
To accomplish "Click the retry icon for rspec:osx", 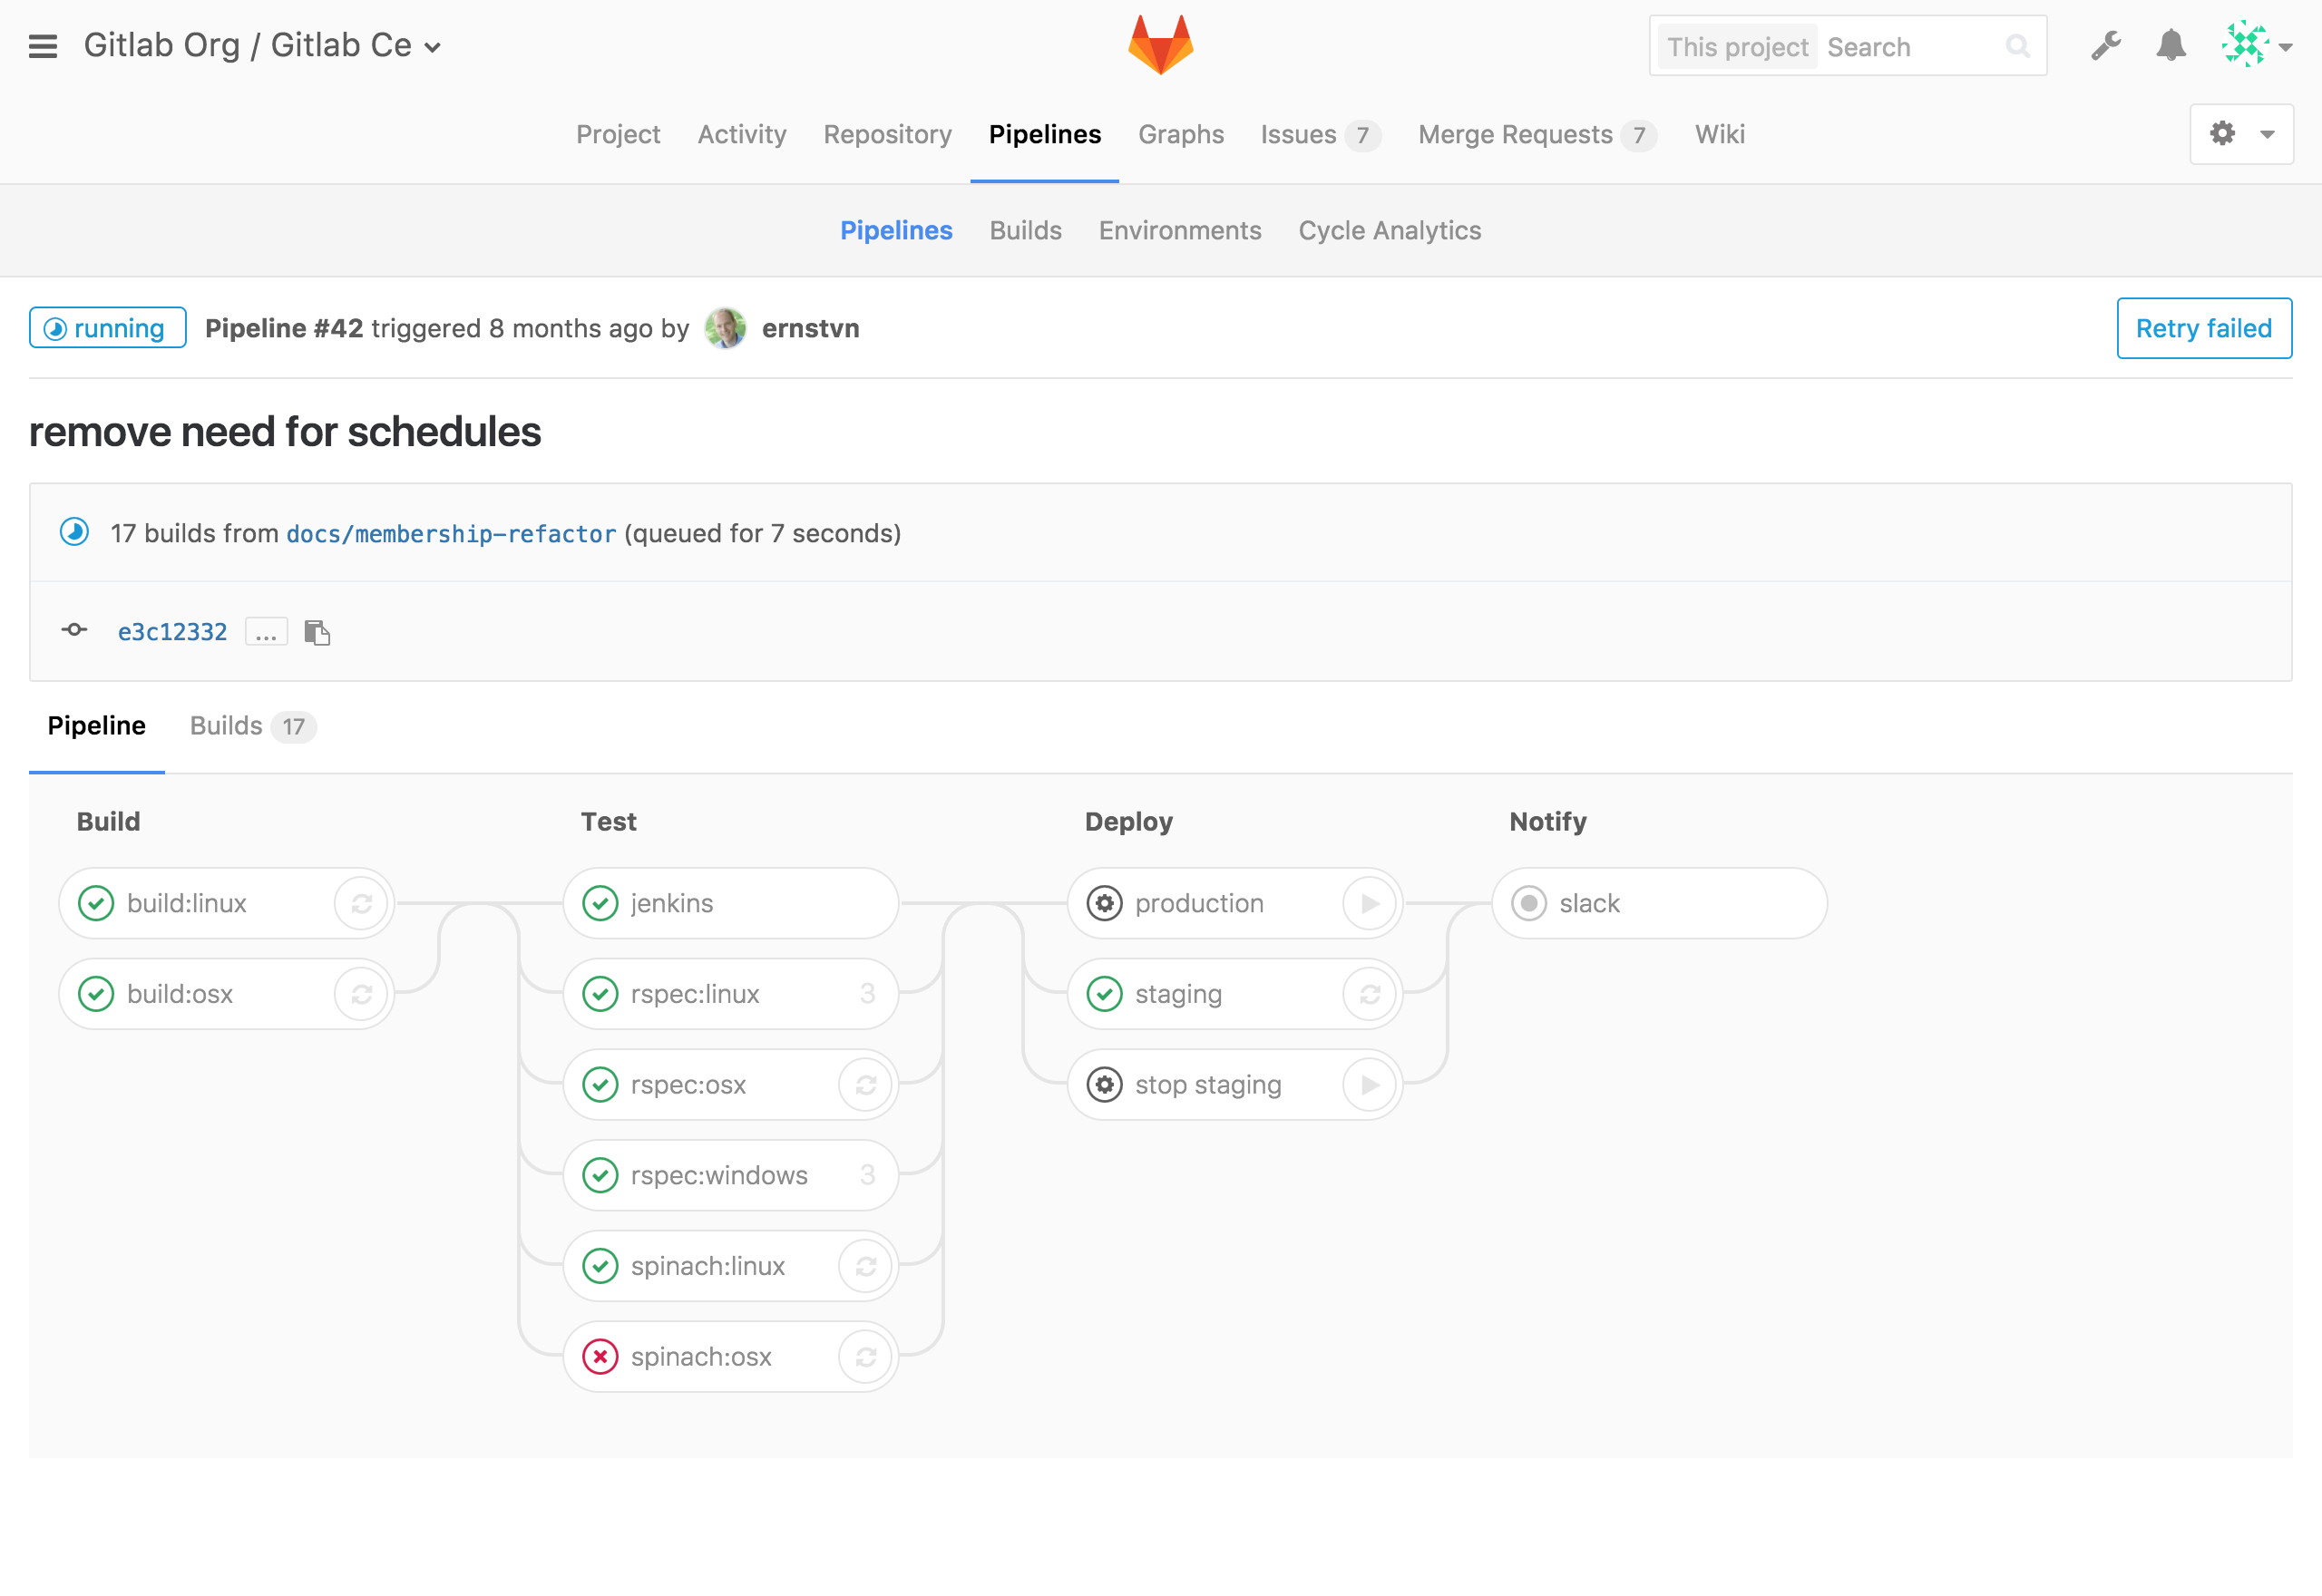I will click(x=864, y=1083).
